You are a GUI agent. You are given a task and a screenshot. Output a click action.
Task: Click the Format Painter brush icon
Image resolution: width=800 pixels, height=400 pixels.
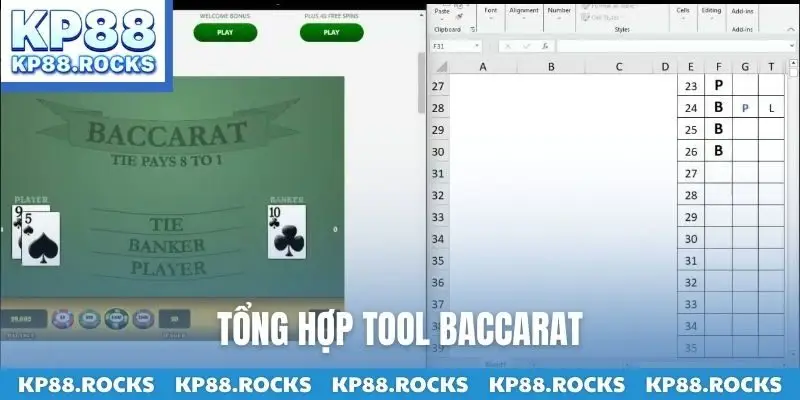point(459,17)
